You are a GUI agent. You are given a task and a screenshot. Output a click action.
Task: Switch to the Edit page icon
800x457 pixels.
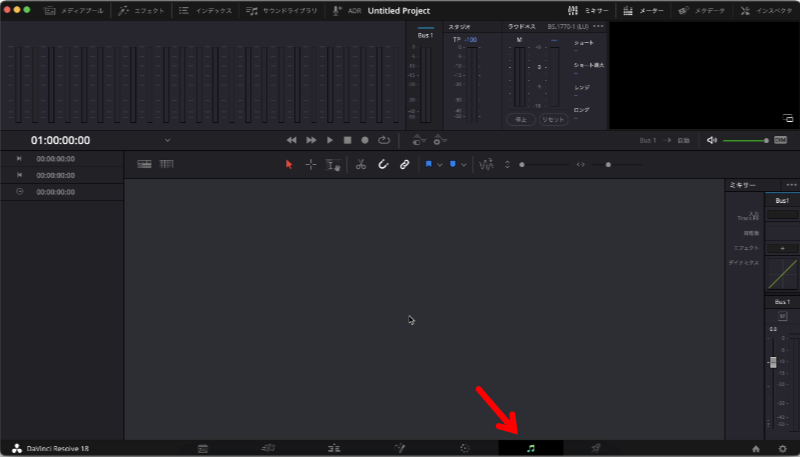point(334,448)
